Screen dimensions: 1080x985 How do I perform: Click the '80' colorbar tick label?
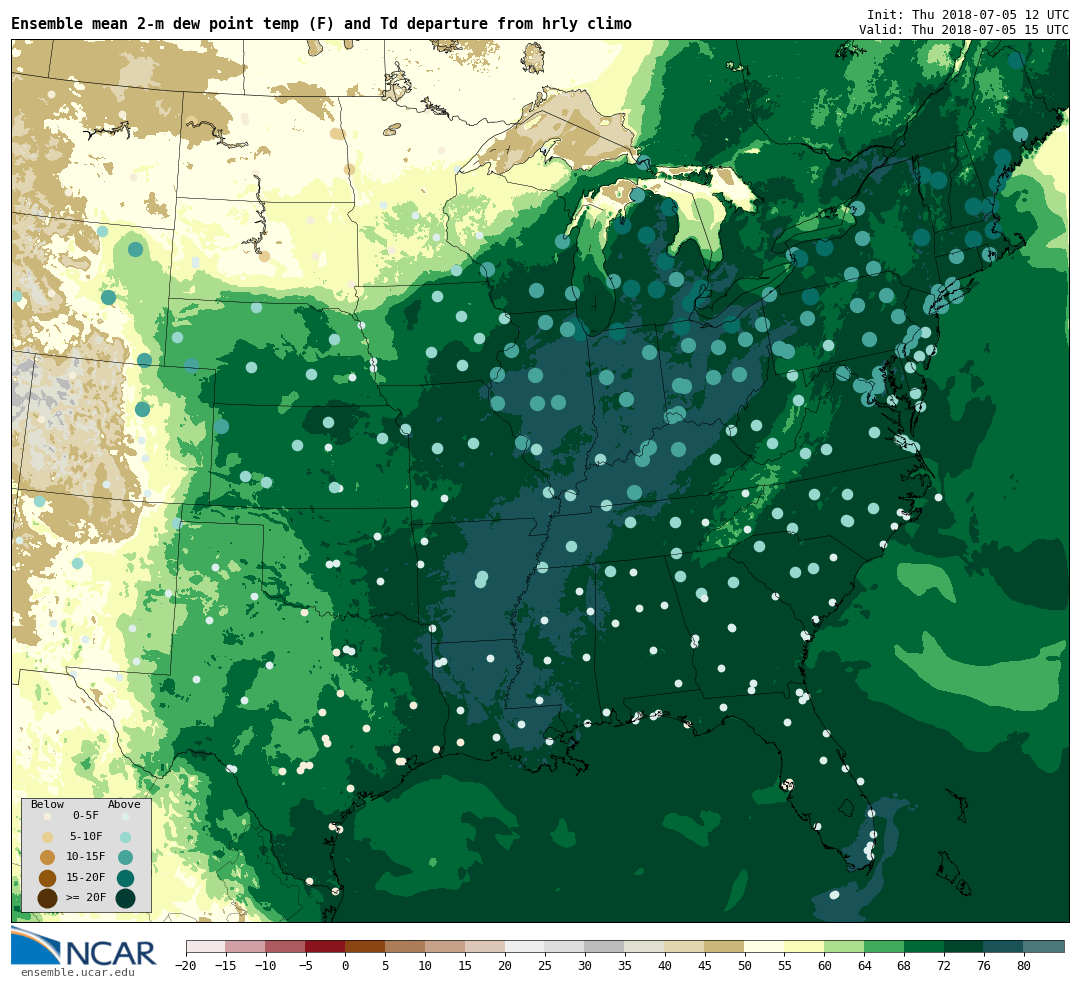pyautogui.click(x=1025, y=966)
